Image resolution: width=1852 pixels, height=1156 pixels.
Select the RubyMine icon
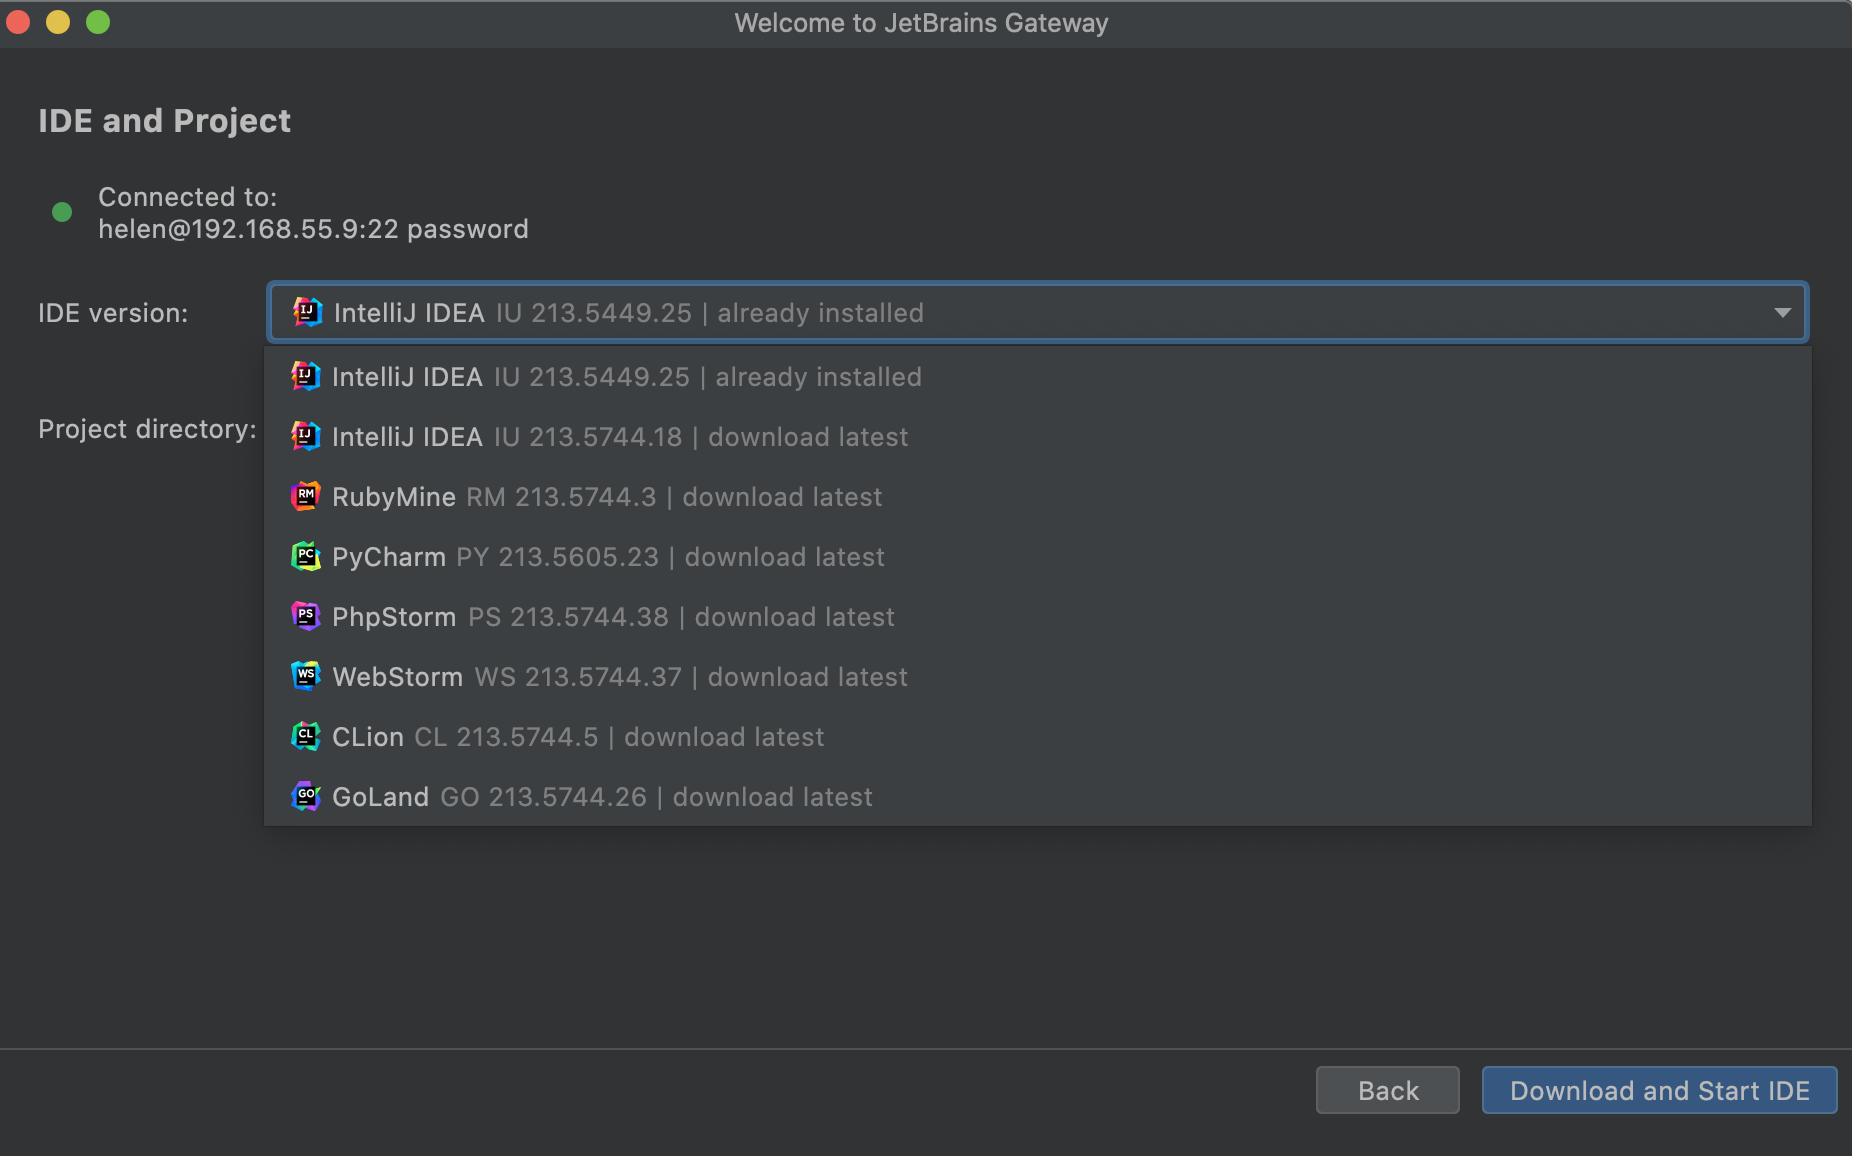pyautogui.click(x=306, y=497)
